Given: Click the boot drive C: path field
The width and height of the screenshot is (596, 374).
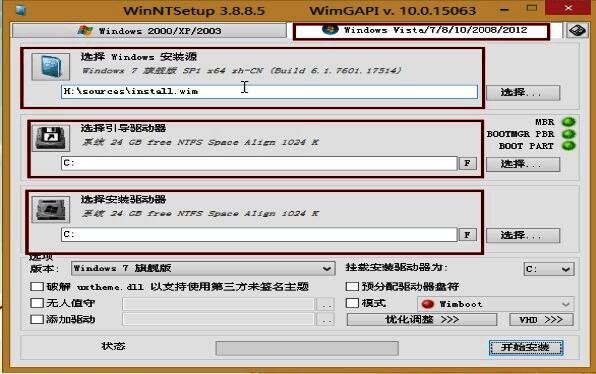Looking at the screenshot, I should point(259,163).
